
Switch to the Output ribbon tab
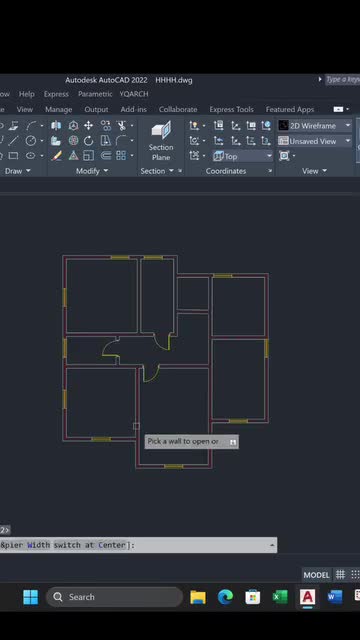pyautogui.click(x=96, y=109)
